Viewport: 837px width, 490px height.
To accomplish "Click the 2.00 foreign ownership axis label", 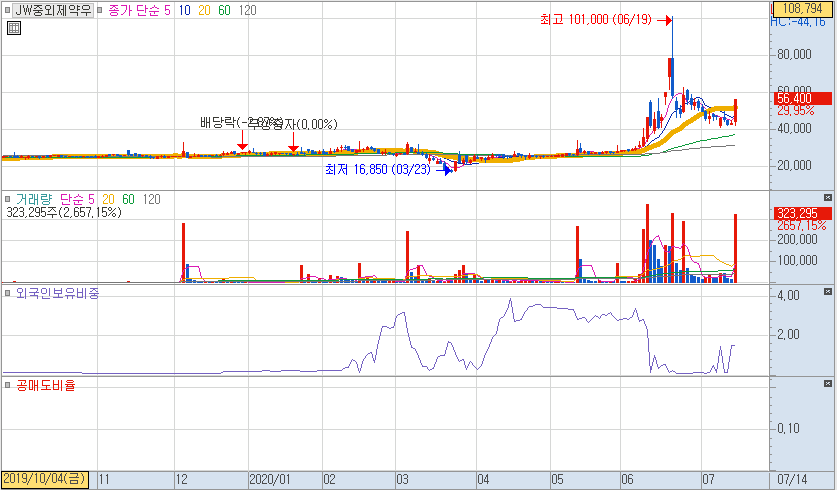I will pyautogui.click(x=788, y=335).
